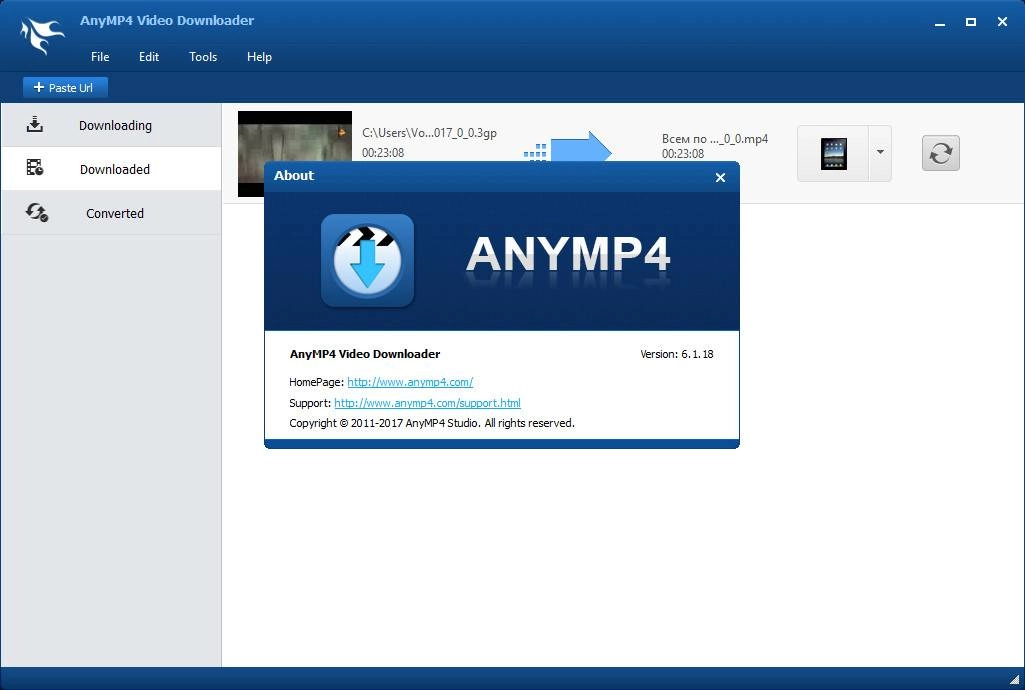
Task: Open the anymp4.com homepage link
Action: [x=410, y=382]
